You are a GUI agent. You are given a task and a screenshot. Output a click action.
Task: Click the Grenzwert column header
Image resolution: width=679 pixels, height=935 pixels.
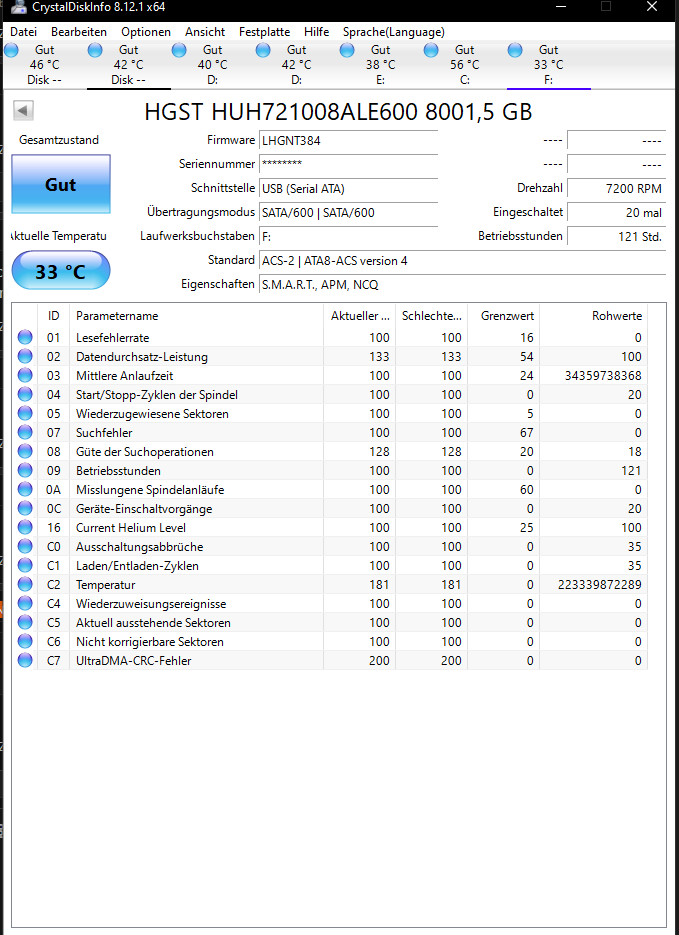[x=503, y=315]
